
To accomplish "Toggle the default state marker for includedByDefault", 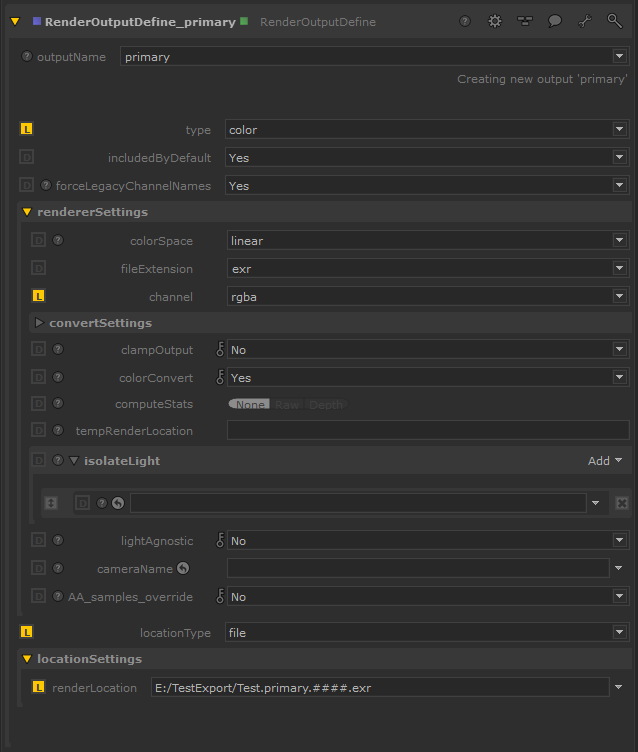I will tap(27, 158).
